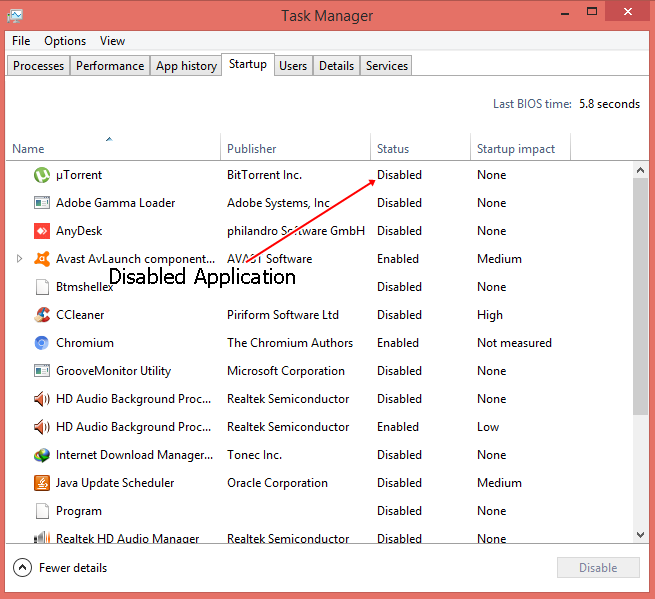Collapse view with Fewer details arrow
655x599 pixels.
pos(22,568)
